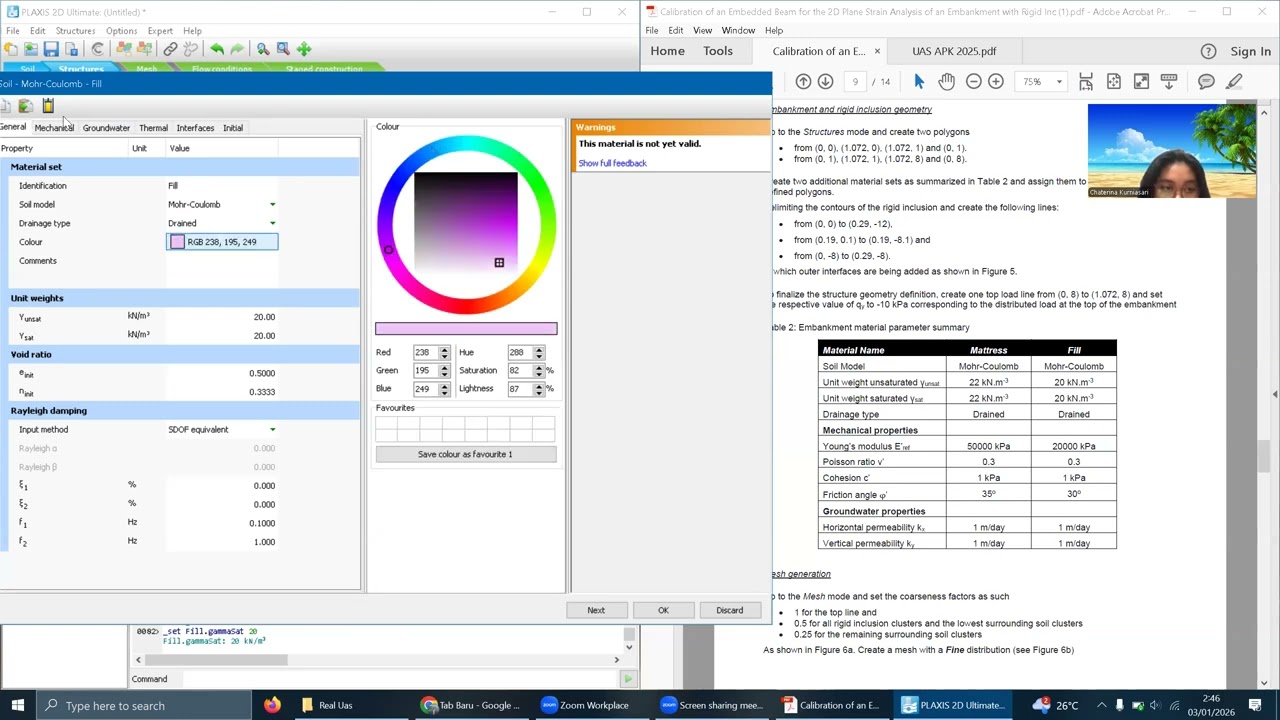This screenshot has height=720, width=1280.
Task: Open the Window menu in Acrobat
Action: coord(738,30)
